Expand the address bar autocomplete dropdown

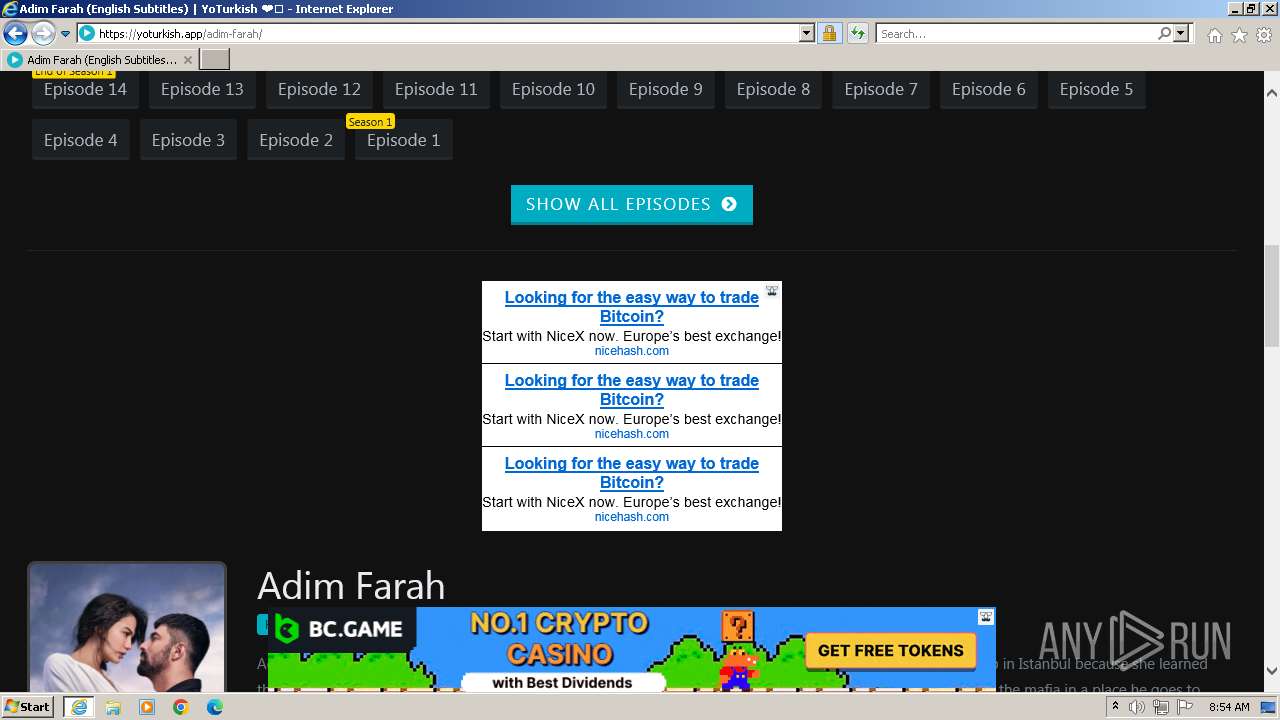coord(807,34)
